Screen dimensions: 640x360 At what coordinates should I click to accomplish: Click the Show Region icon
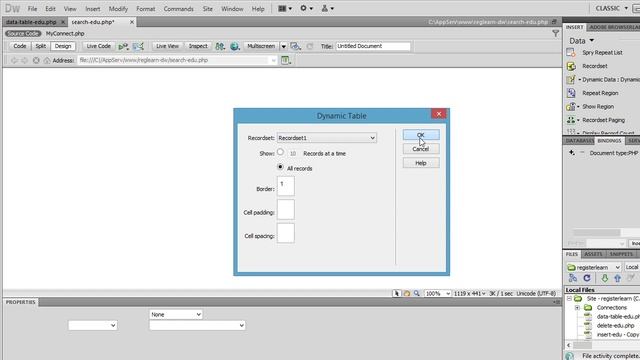pos(571,107)
